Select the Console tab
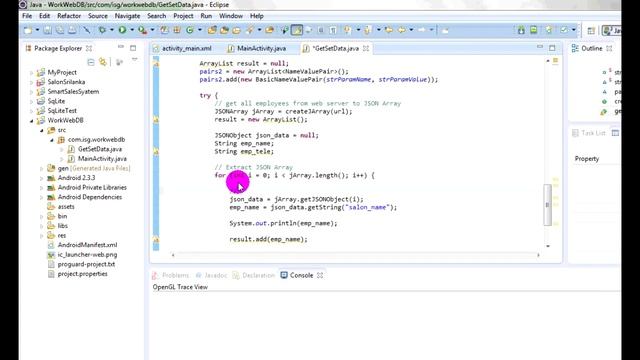Image resolution: width=640 pixels, height=360 pixels. (301, 276)
